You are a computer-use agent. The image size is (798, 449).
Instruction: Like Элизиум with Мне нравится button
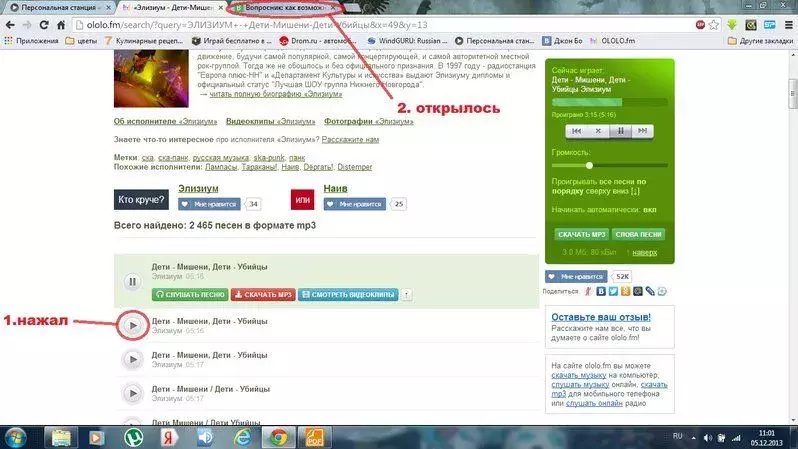coord(209,204)
